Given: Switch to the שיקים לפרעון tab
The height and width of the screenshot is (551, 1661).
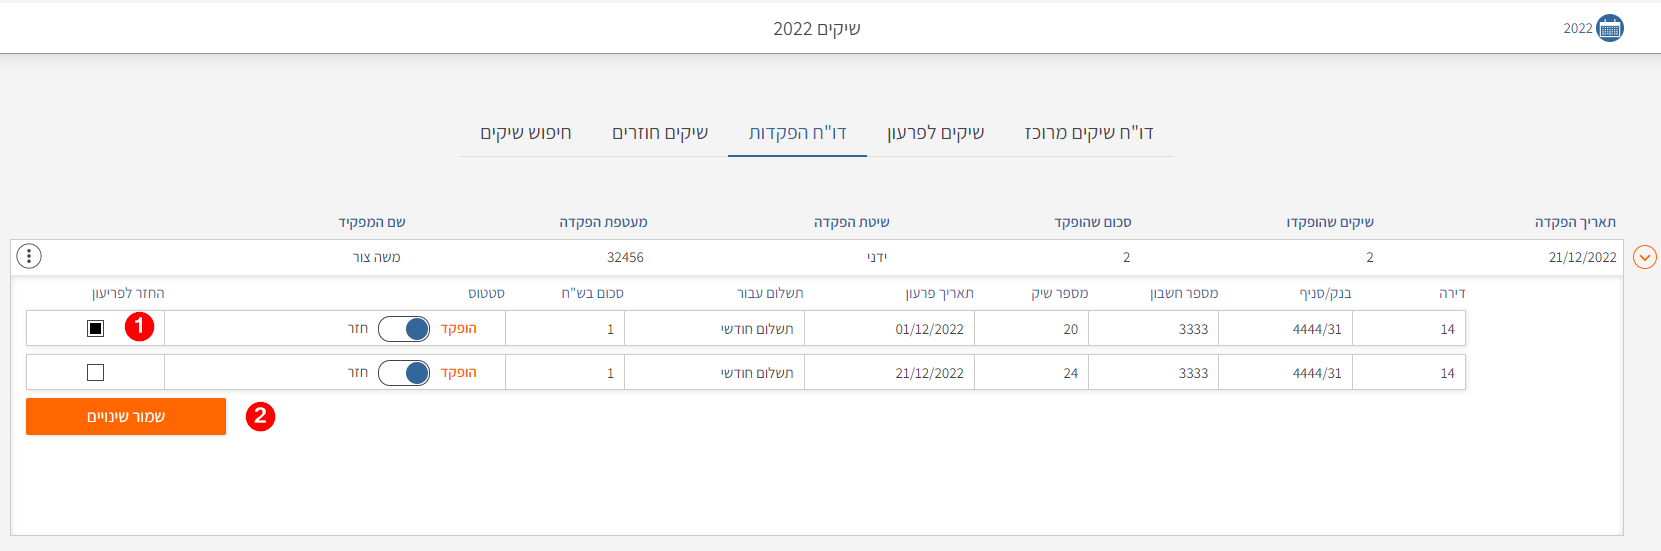Looking at the screenshot, I should coord(935,133).
